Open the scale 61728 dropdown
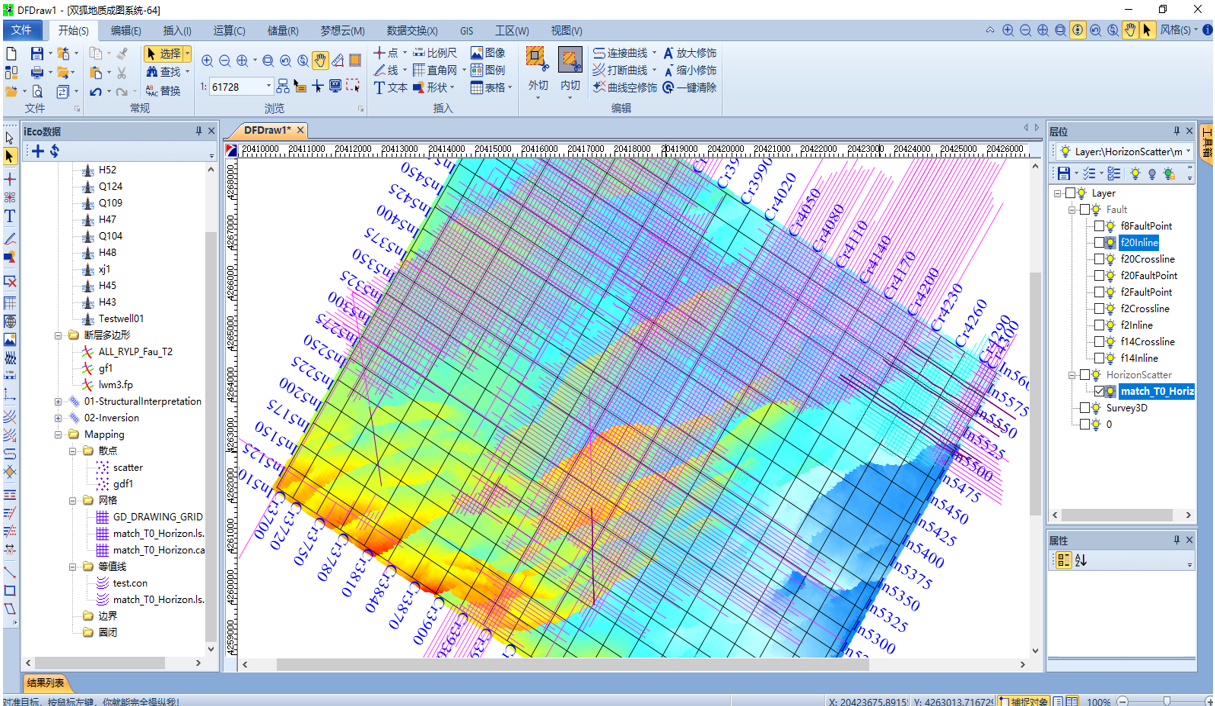Image resolution: width=1215 pixels, height=706 pixels. point(268,87)
